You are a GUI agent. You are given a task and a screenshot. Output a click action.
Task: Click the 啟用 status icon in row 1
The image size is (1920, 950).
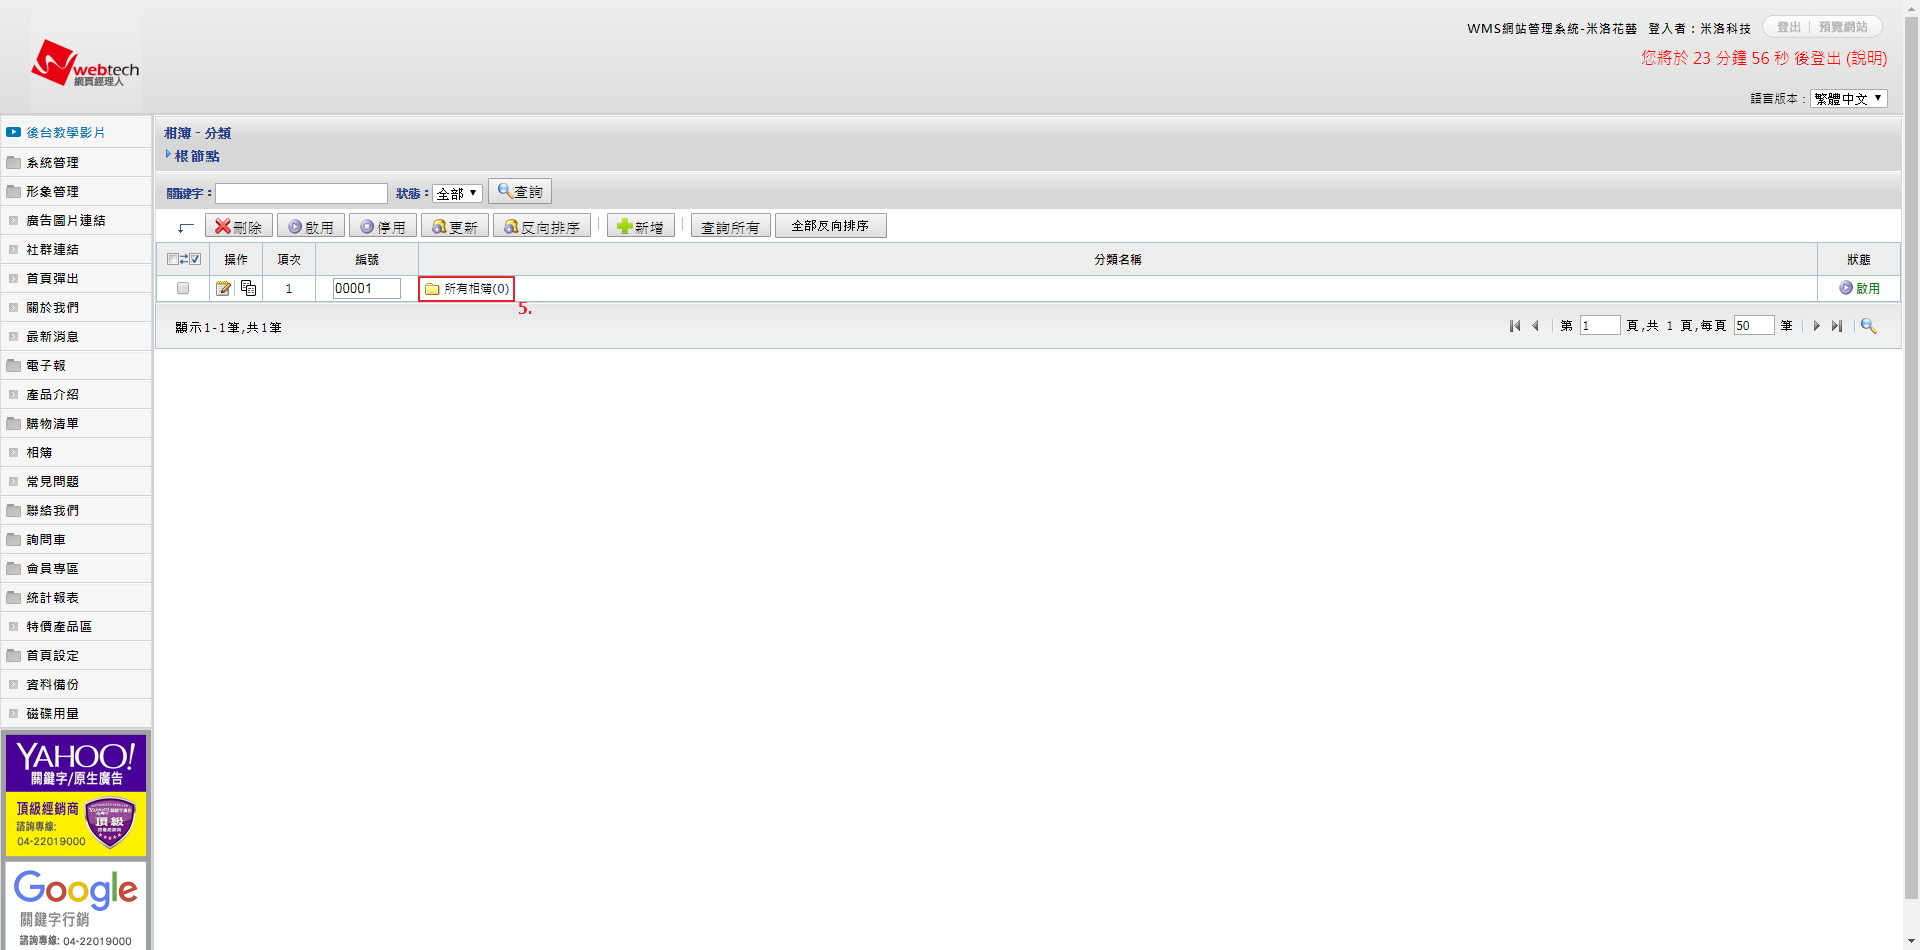tap(1846, 288)
